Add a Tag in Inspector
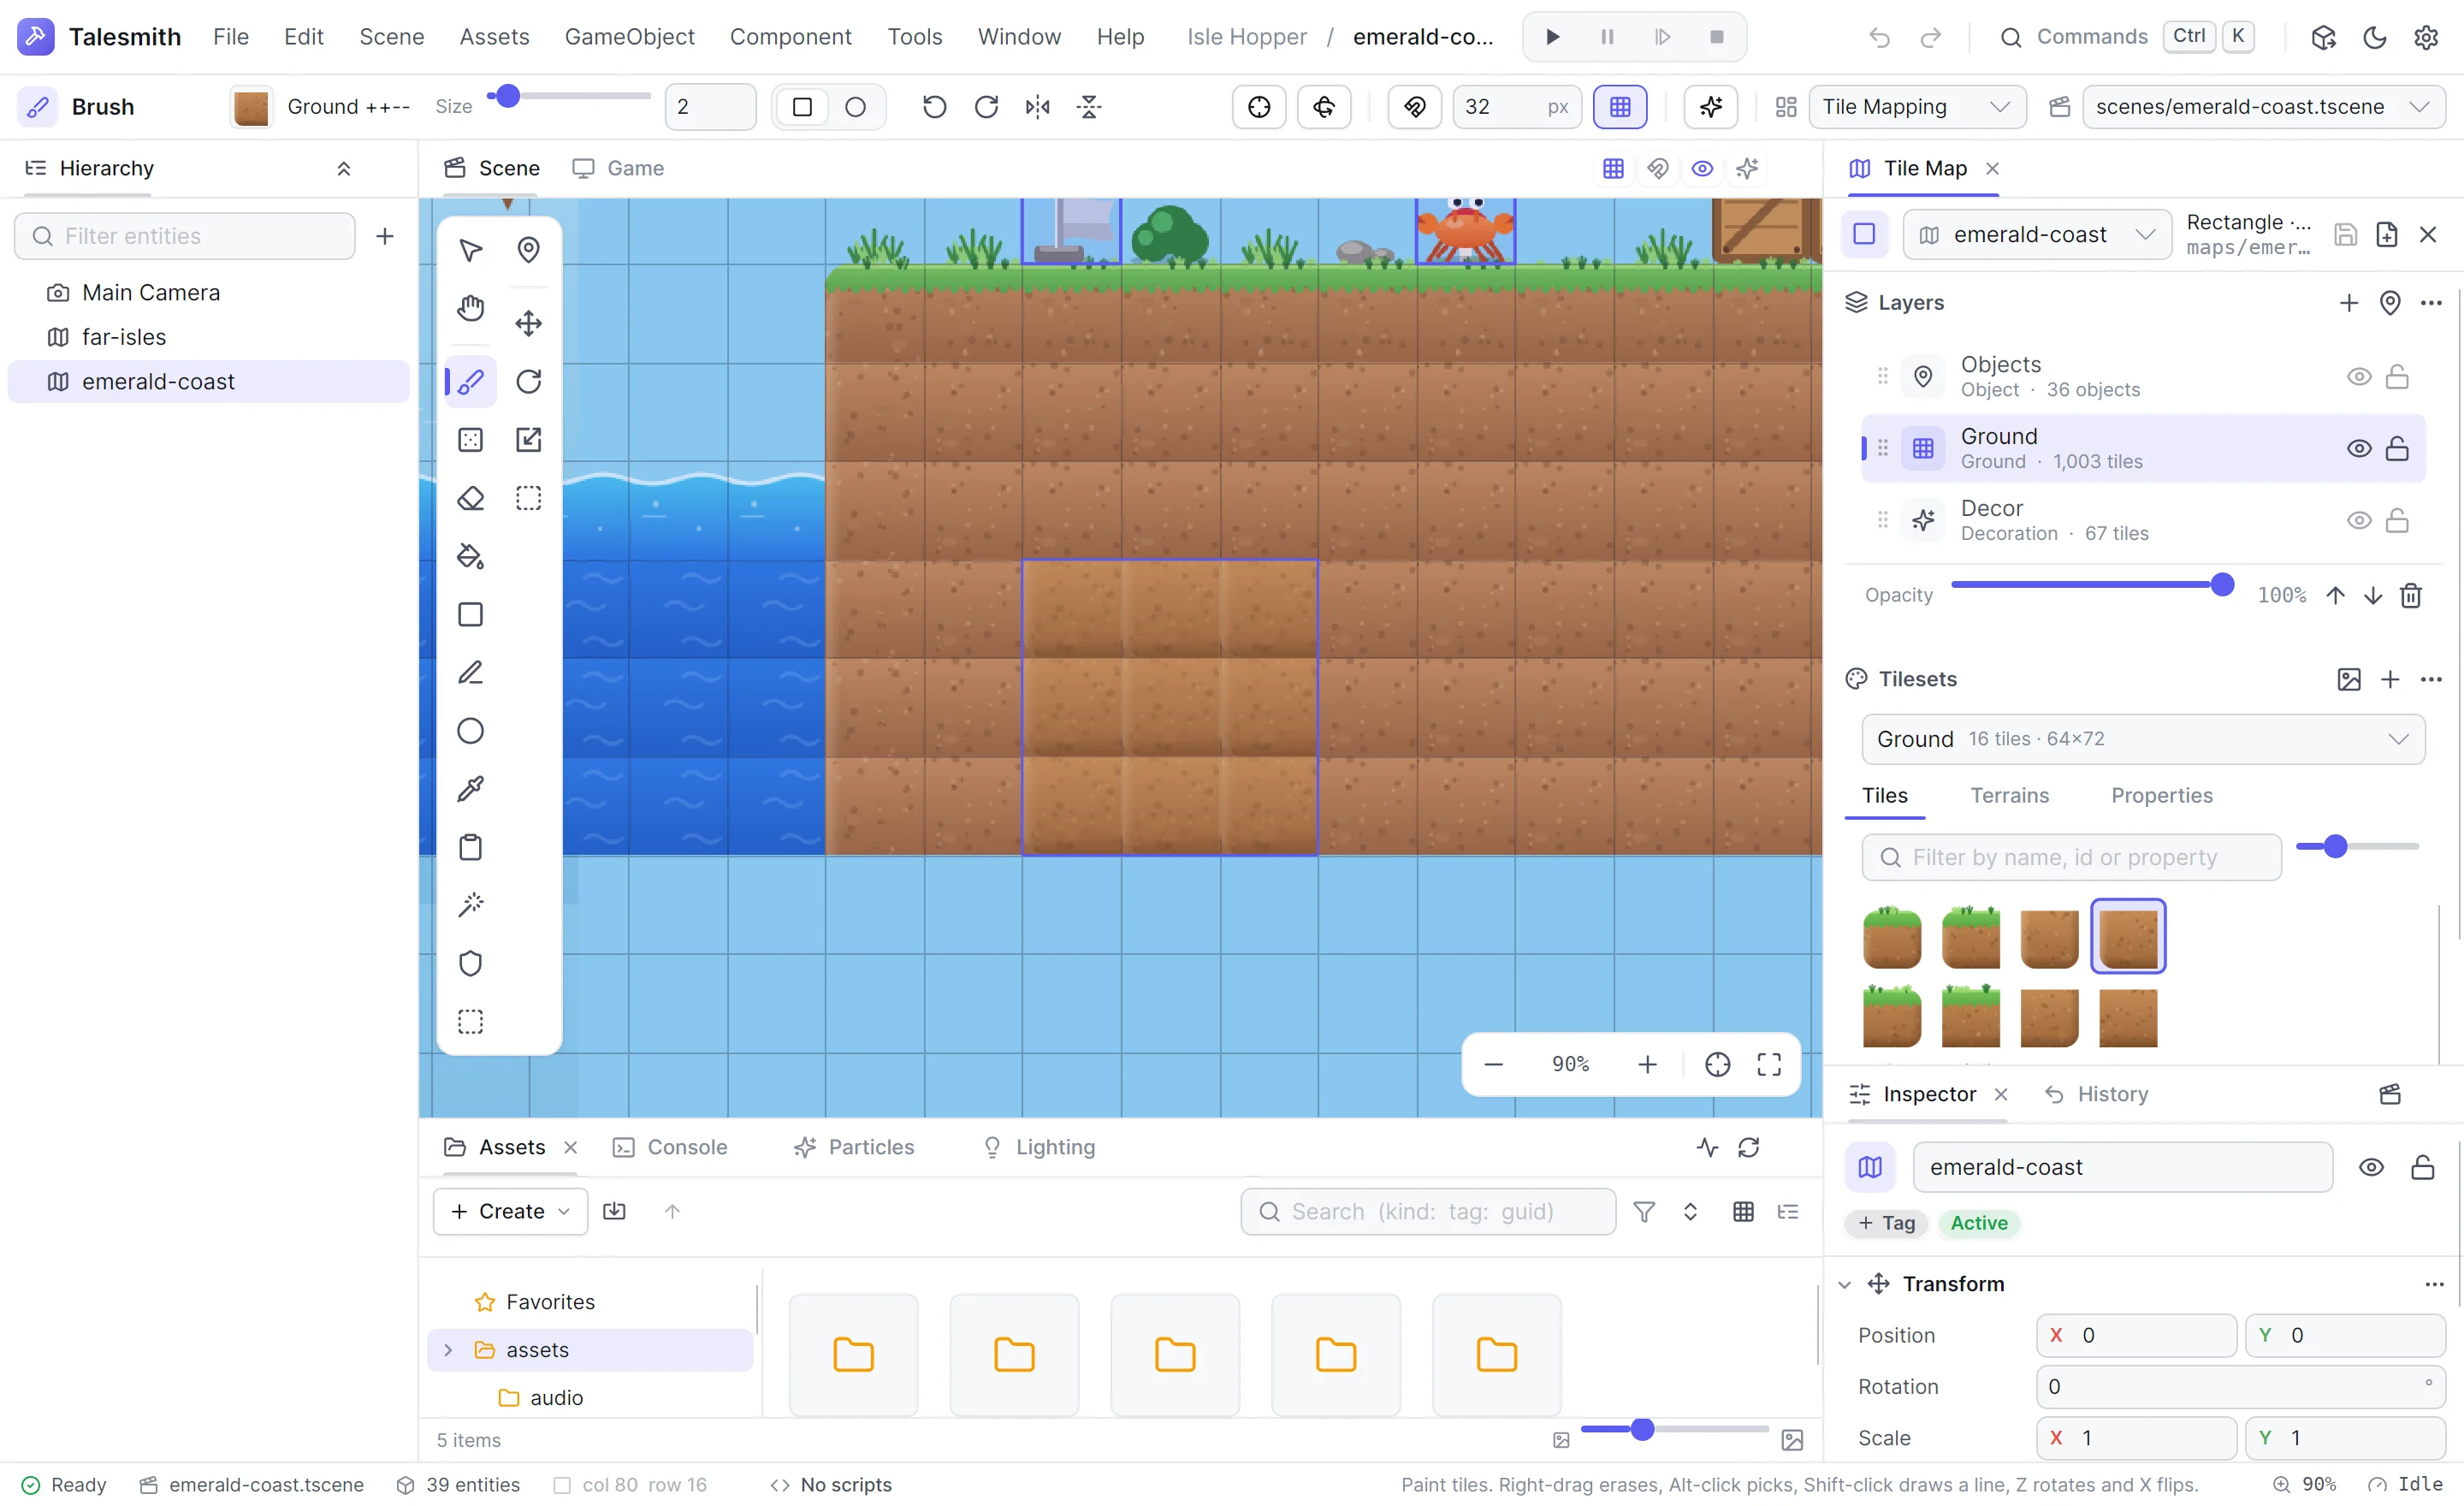 tap(1886, 1223)
